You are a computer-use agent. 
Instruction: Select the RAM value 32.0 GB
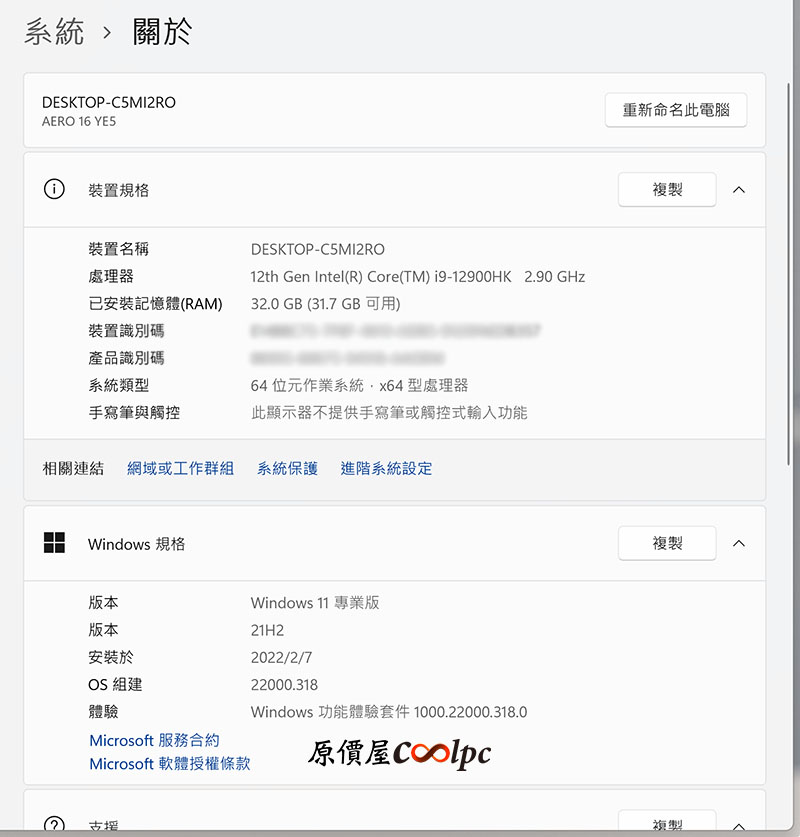326,304
